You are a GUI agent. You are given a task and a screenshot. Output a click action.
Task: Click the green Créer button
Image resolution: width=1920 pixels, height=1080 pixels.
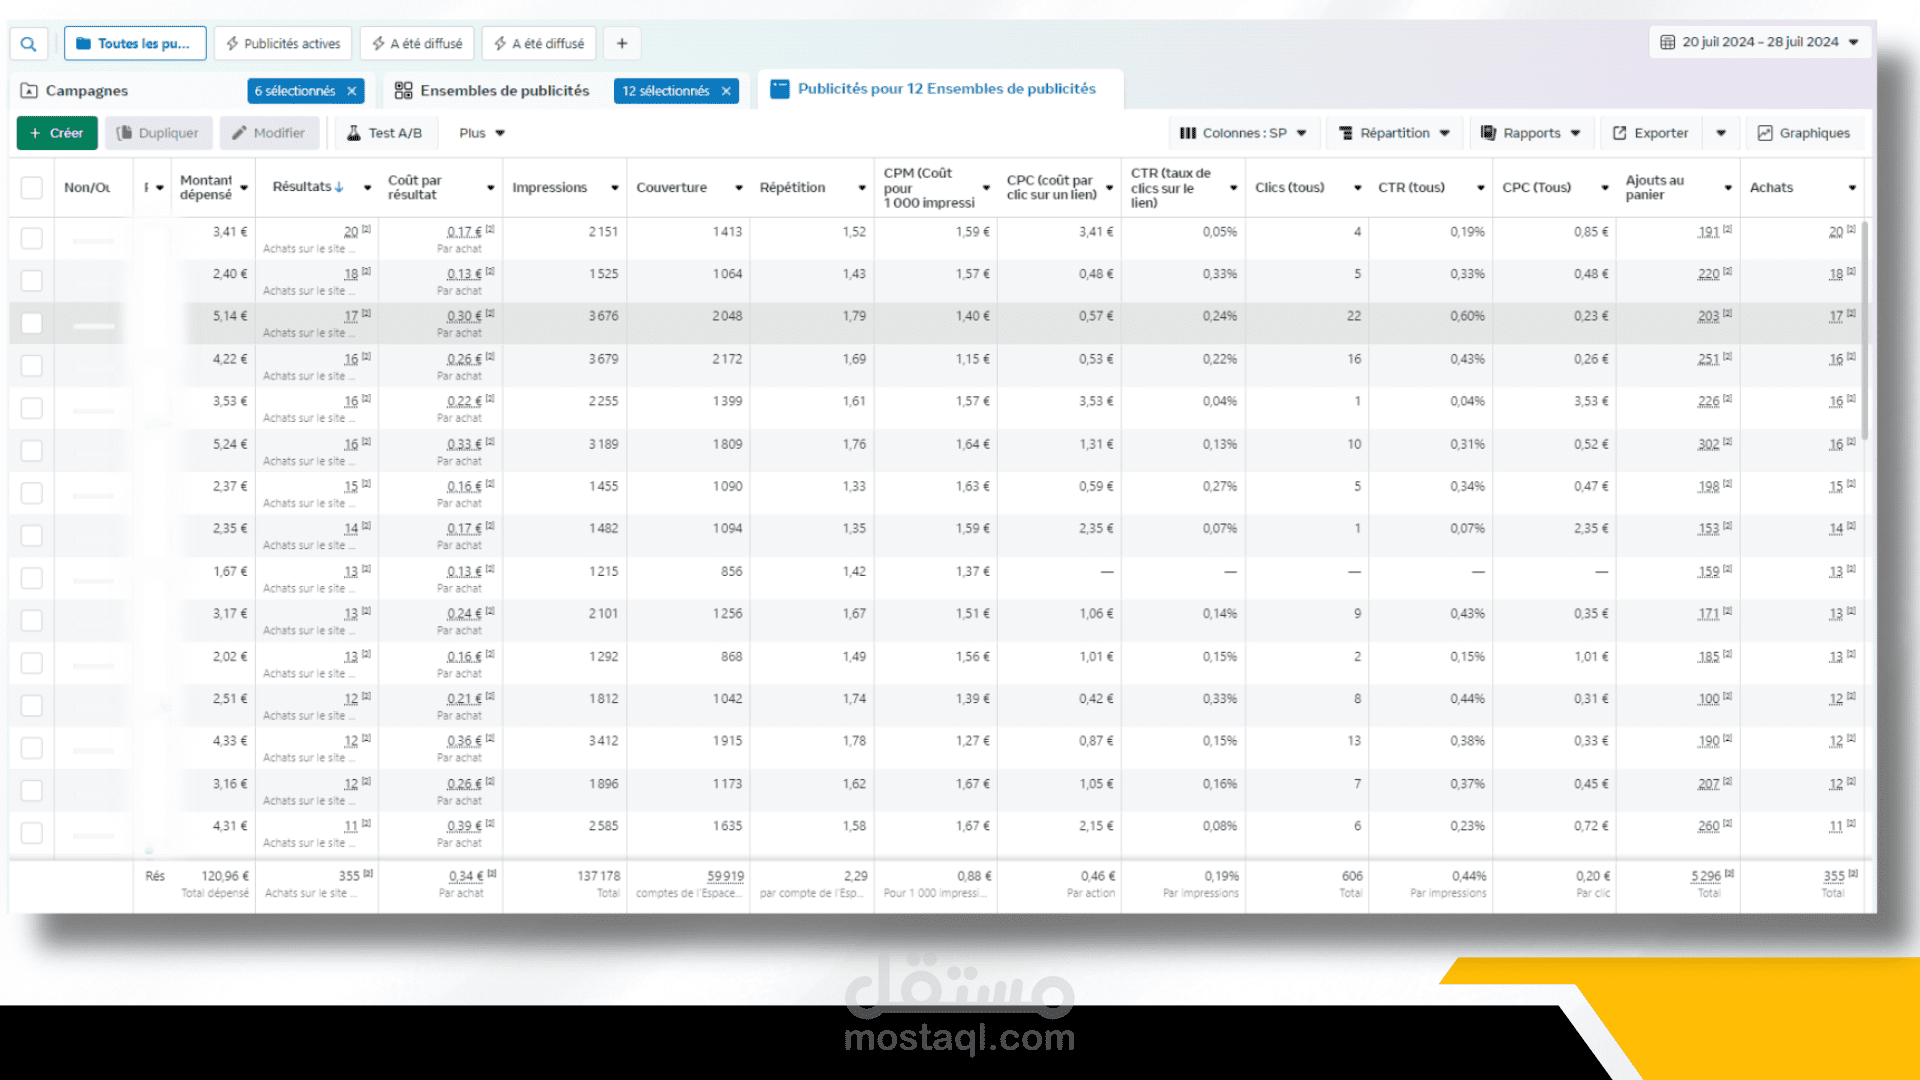coord(57,133)
